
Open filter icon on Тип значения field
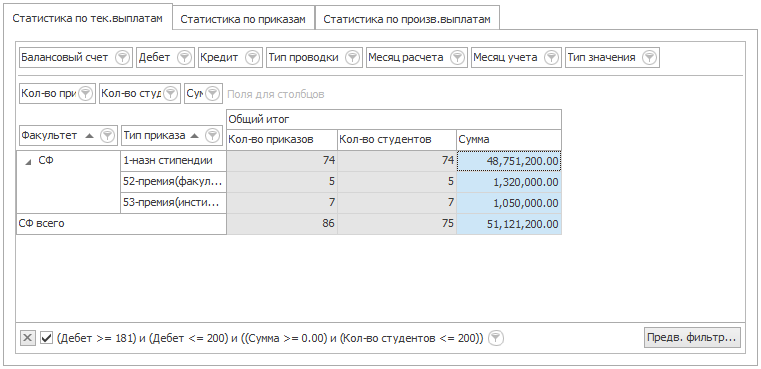pos(649,58)
